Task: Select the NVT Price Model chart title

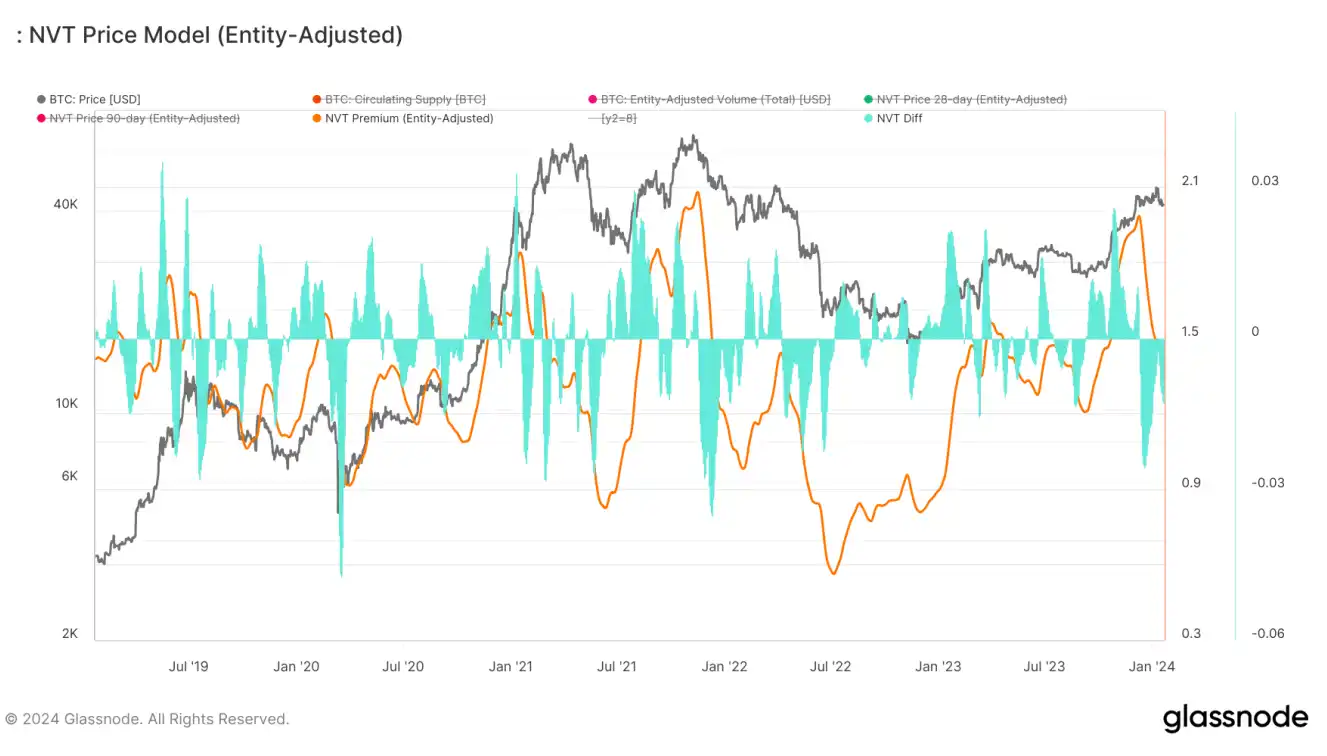Action: 209,35
